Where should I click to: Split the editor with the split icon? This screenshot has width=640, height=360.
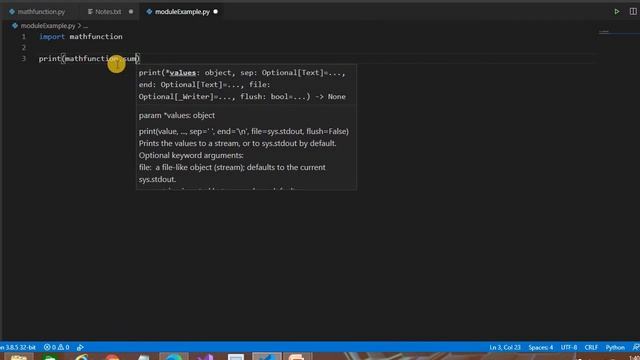[633, 11]
